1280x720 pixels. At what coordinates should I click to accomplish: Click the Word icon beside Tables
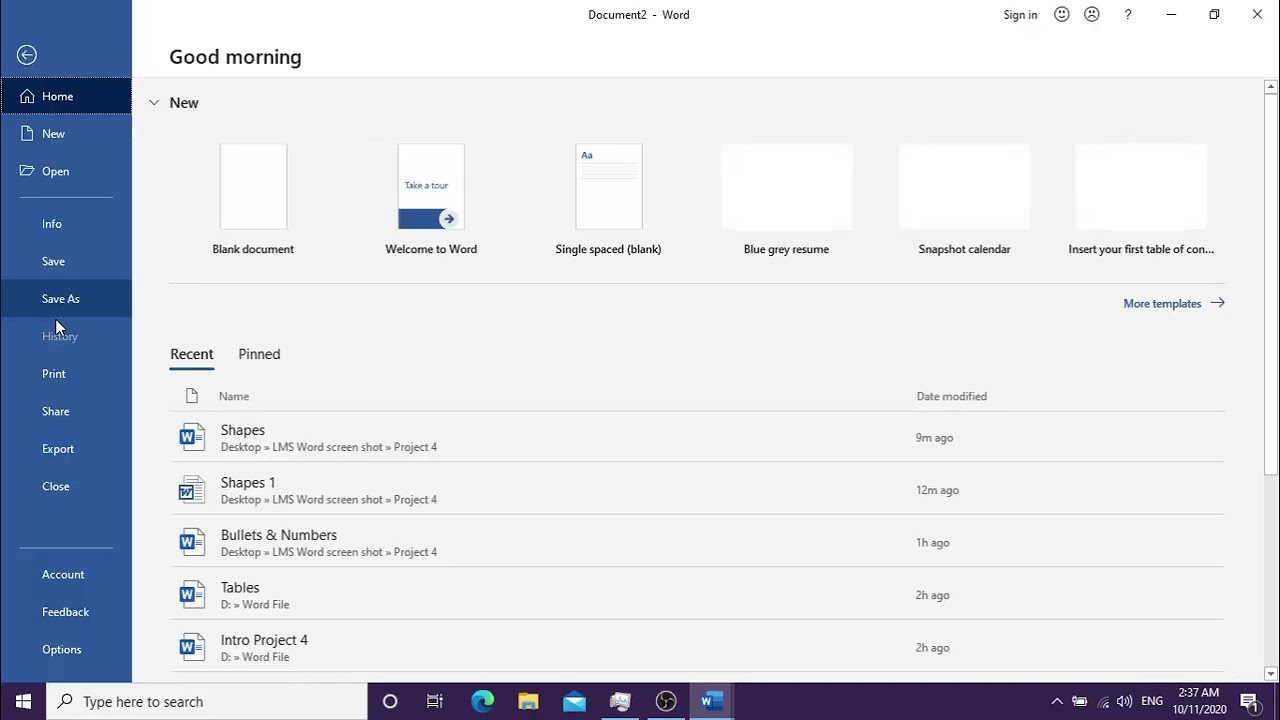[192, 595]
